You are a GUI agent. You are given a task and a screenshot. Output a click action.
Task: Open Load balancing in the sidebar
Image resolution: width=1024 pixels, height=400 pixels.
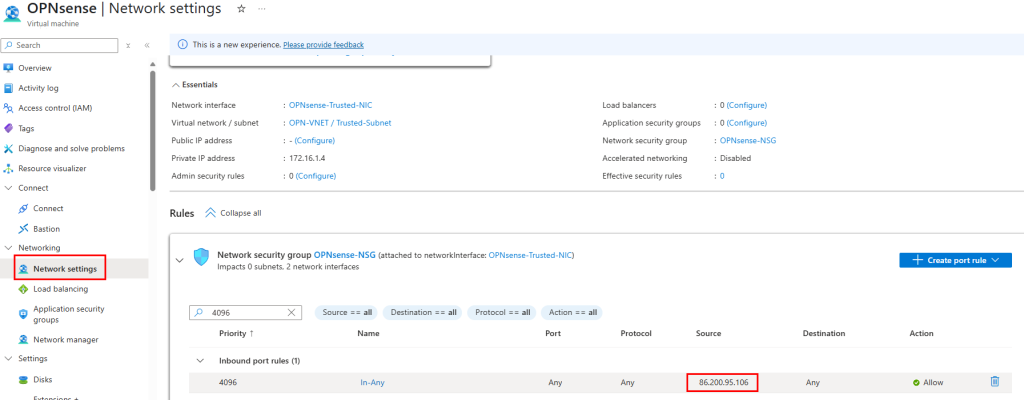(x=61, y=289)
